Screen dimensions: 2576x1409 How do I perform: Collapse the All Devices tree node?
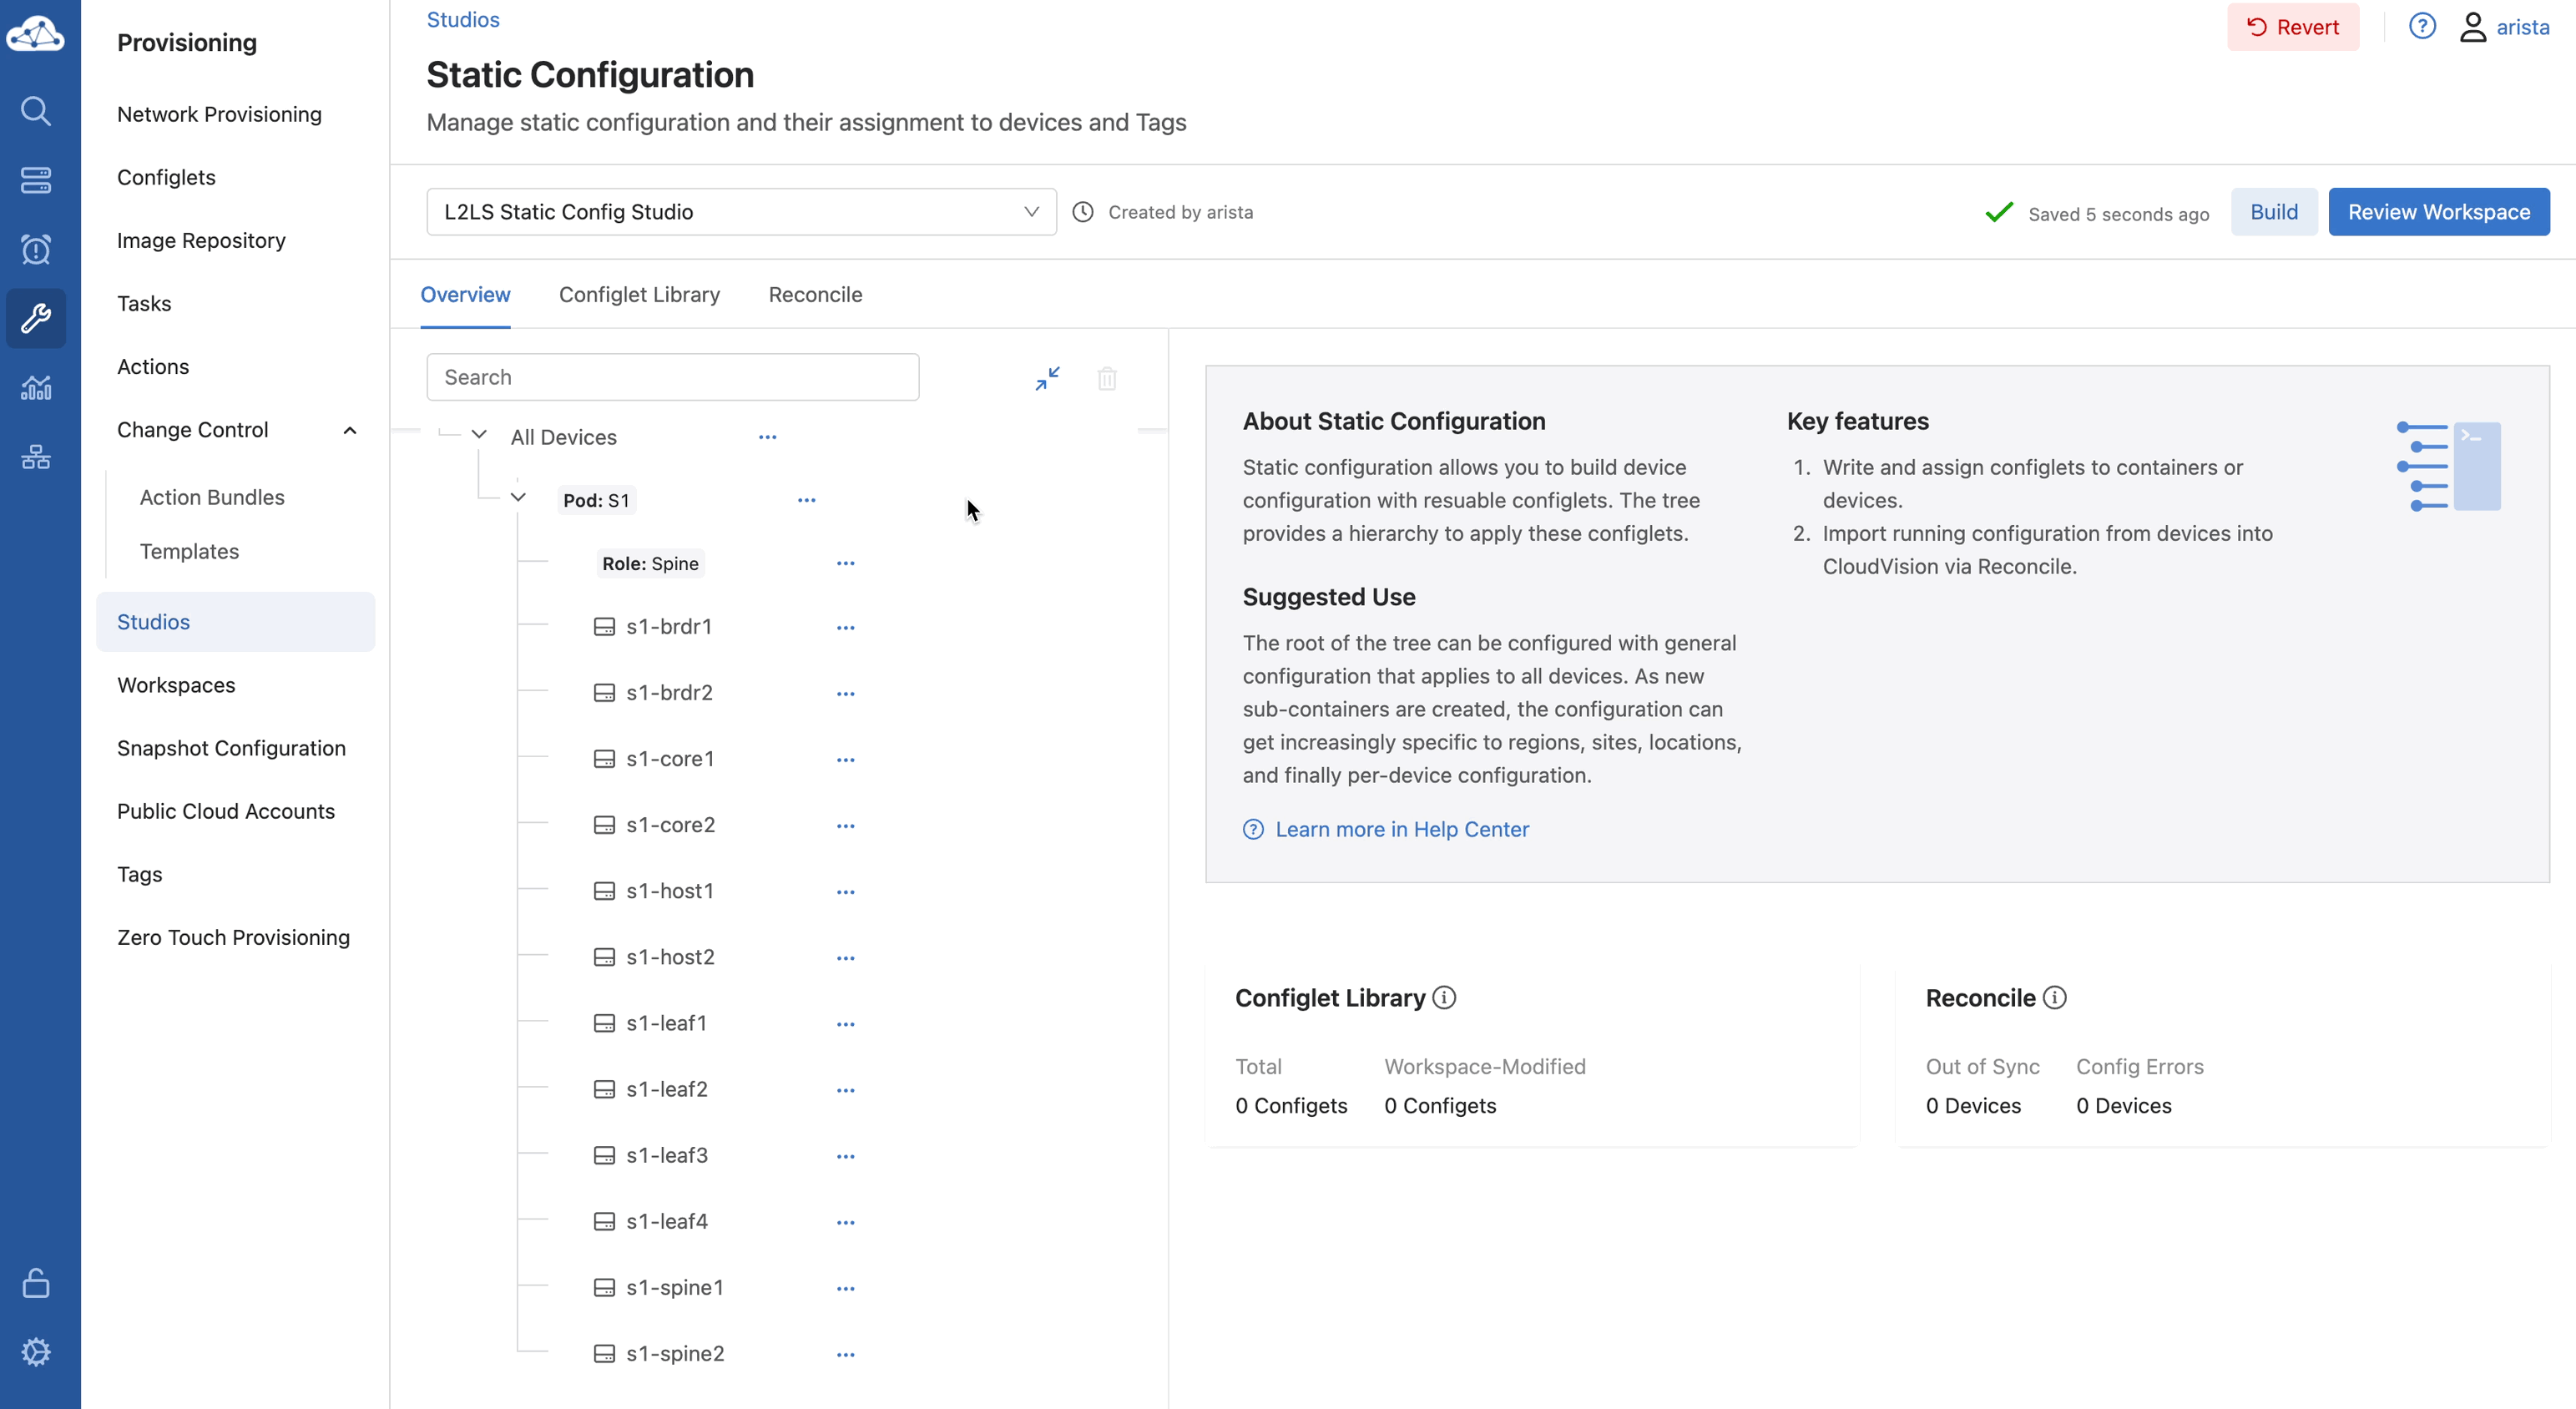(479, 435)
